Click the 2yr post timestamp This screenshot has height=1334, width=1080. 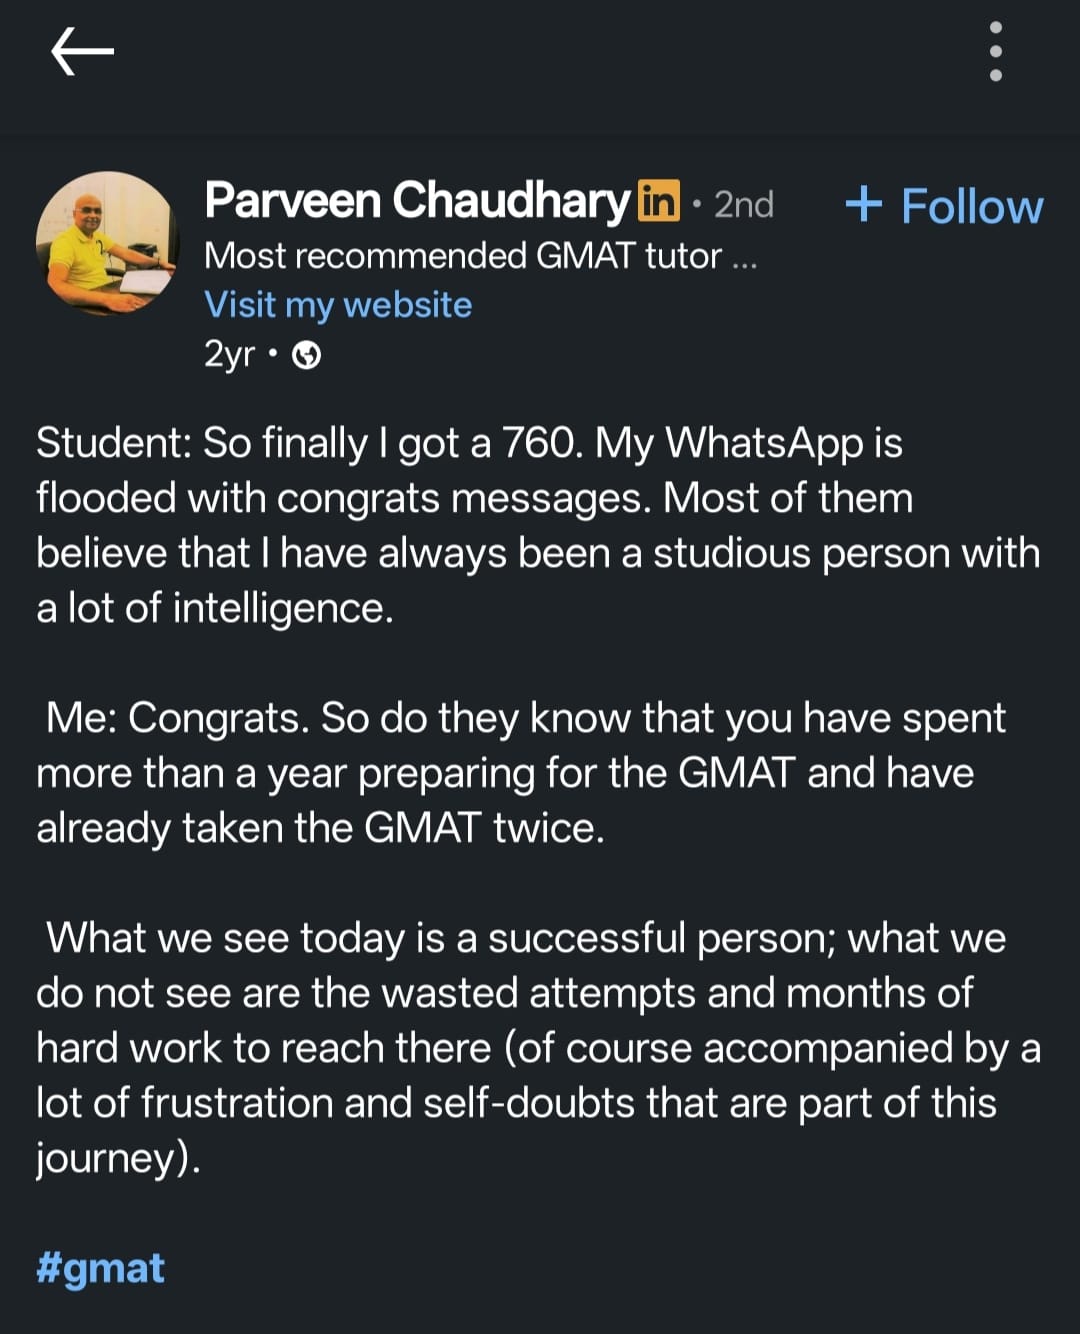229,354
